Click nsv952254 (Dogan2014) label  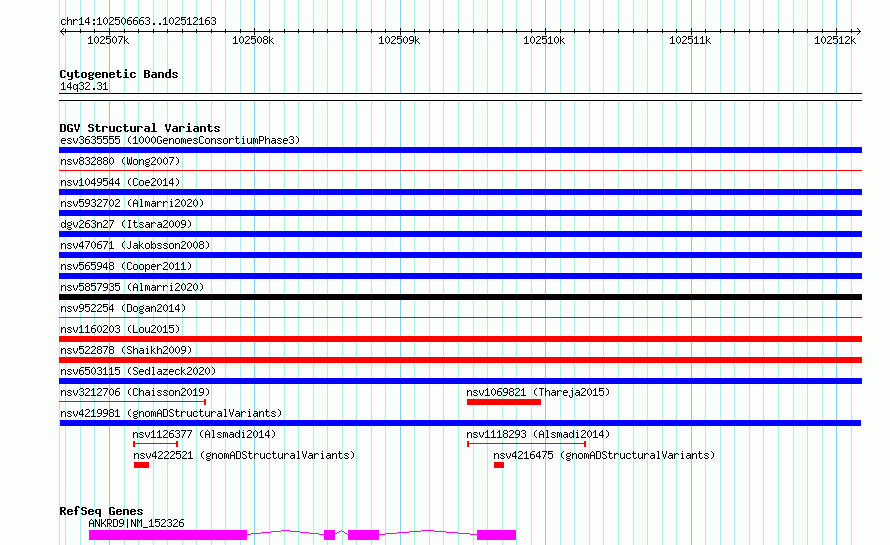coord(123,308)
